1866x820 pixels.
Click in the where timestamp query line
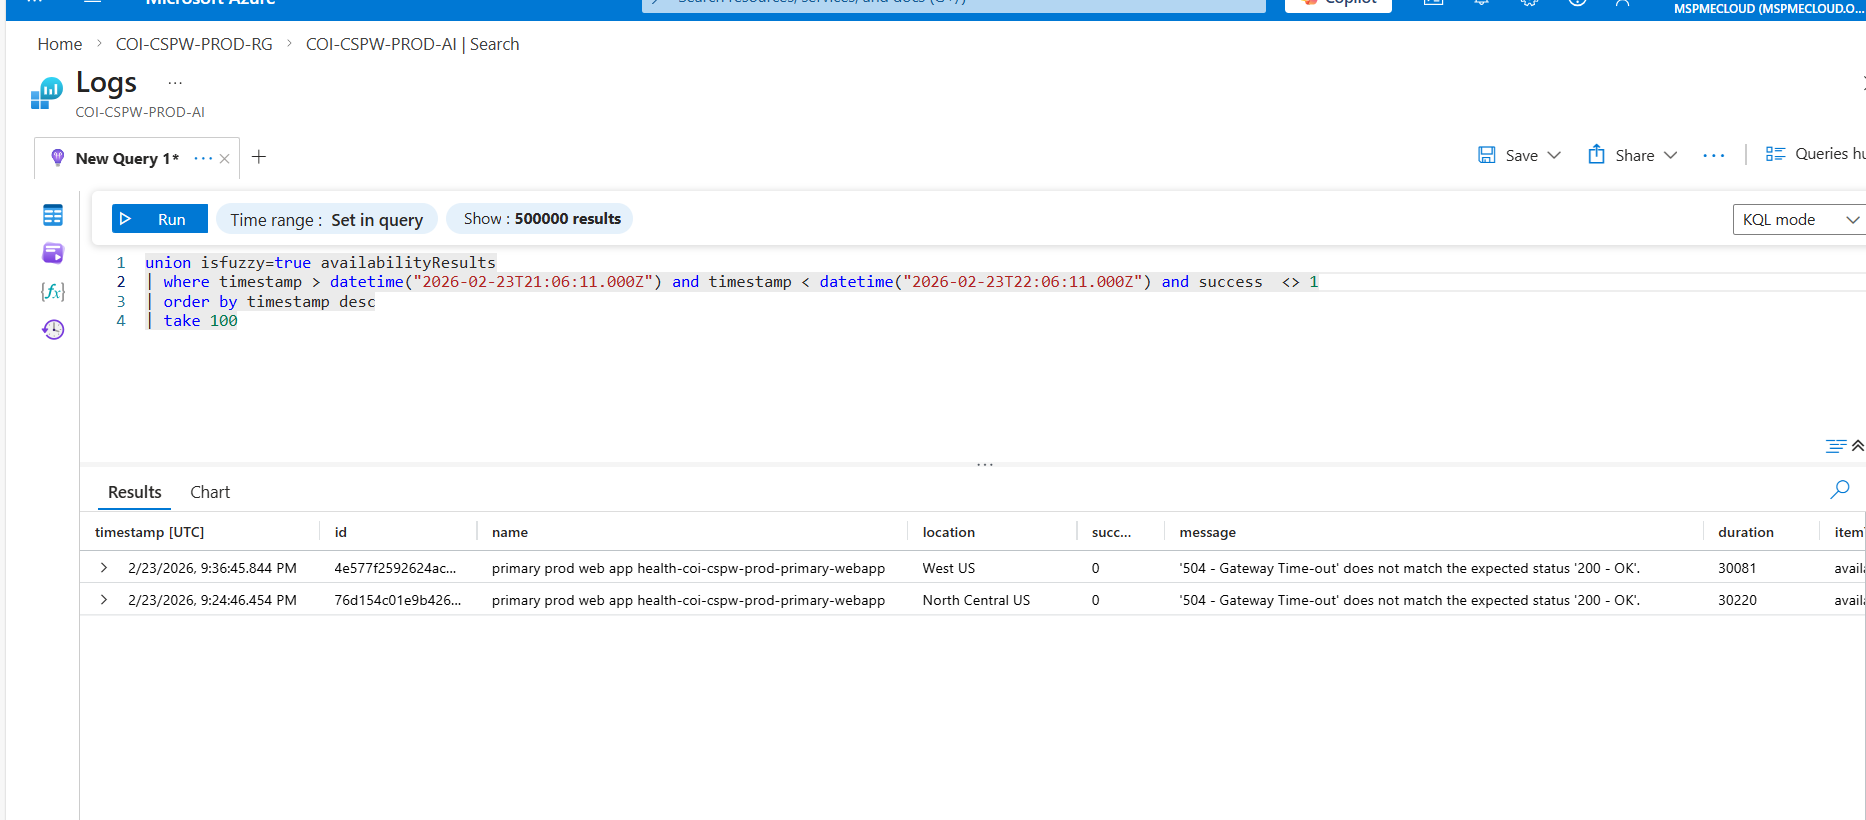732,282
